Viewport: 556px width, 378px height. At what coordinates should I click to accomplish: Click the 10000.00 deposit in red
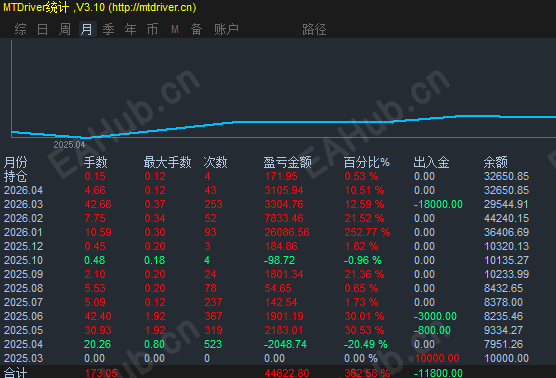point(437,358)
